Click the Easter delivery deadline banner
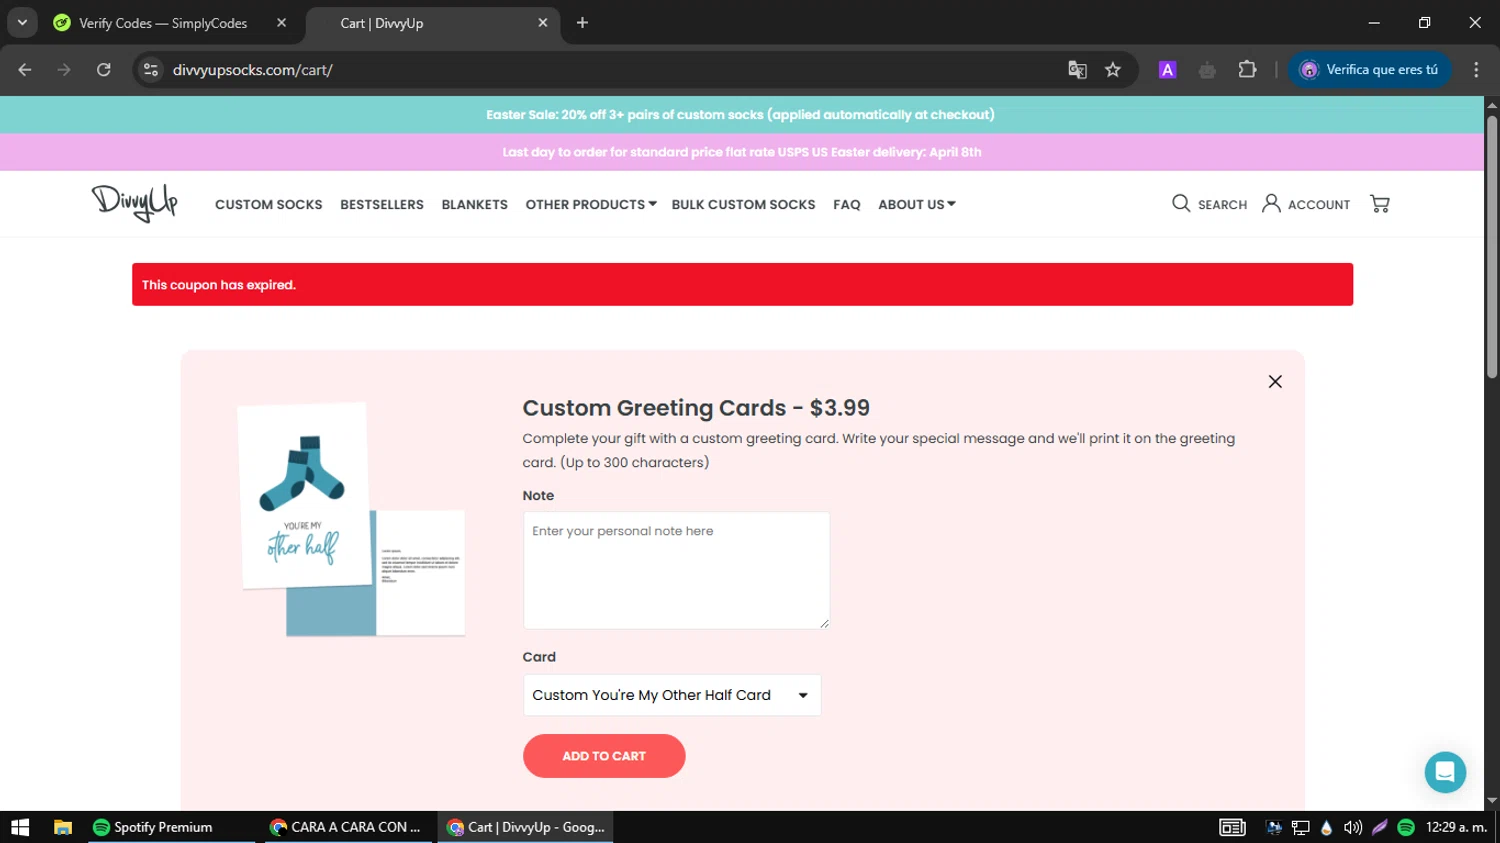The image size is (1500, 843). point(741,152)
